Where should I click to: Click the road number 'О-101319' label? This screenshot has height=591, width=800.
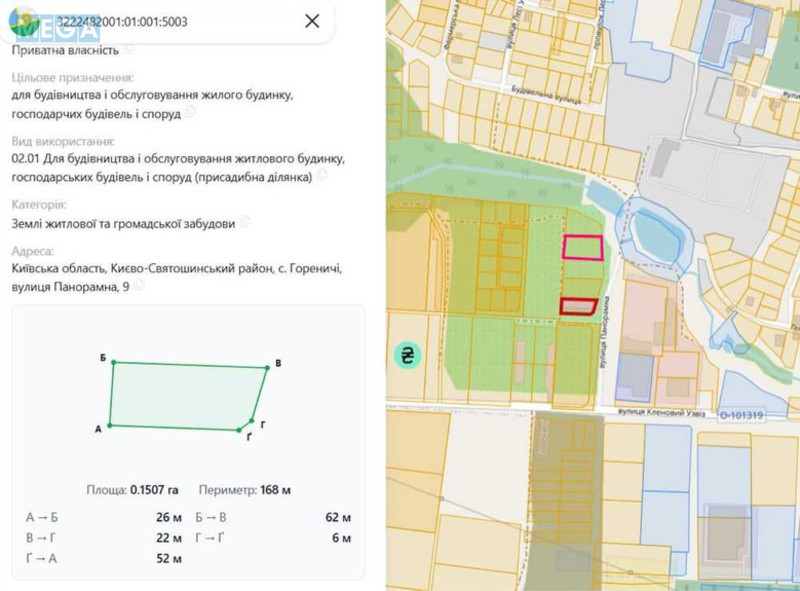742,415
